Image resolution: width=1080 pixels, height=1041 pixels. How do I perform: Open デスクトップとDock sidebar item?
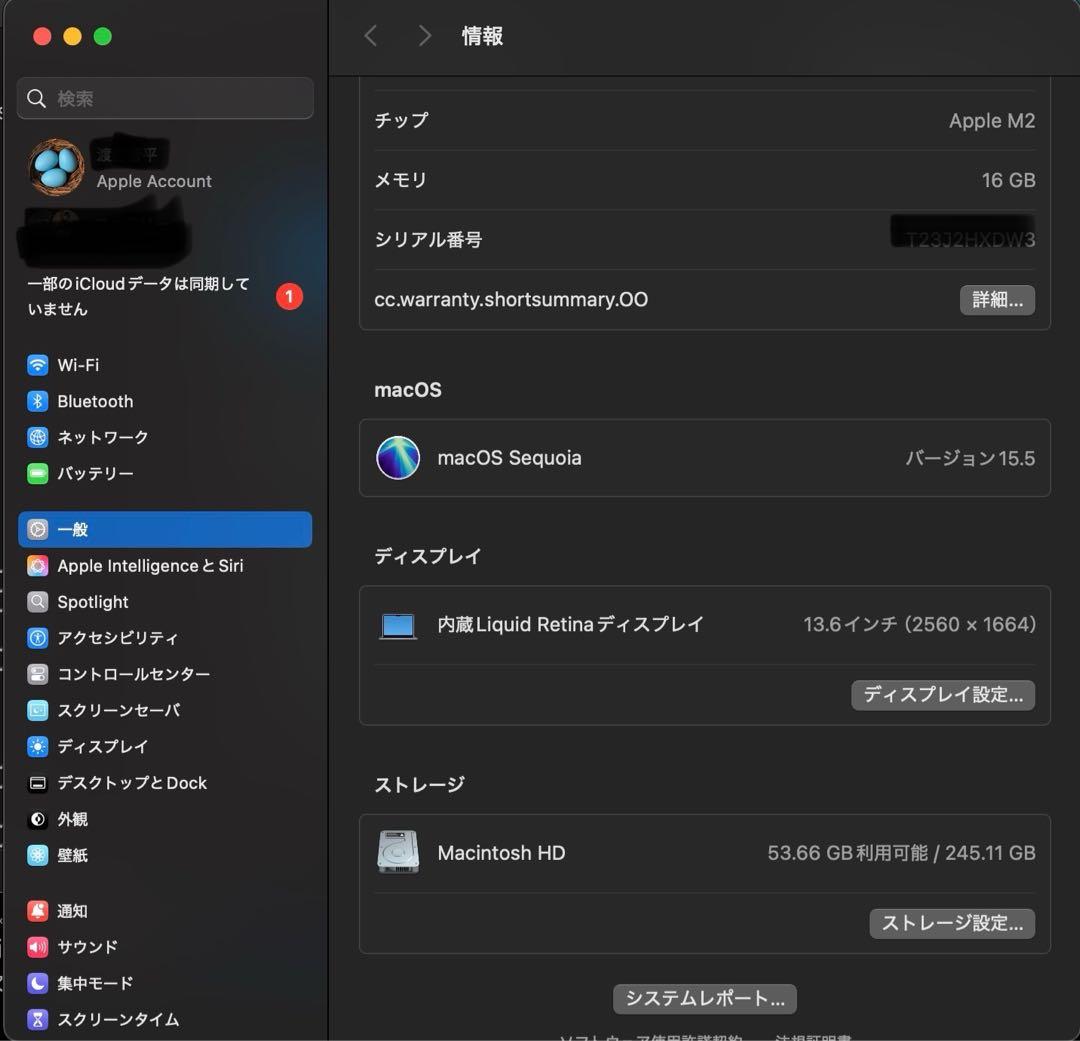[x=132, y=783]
